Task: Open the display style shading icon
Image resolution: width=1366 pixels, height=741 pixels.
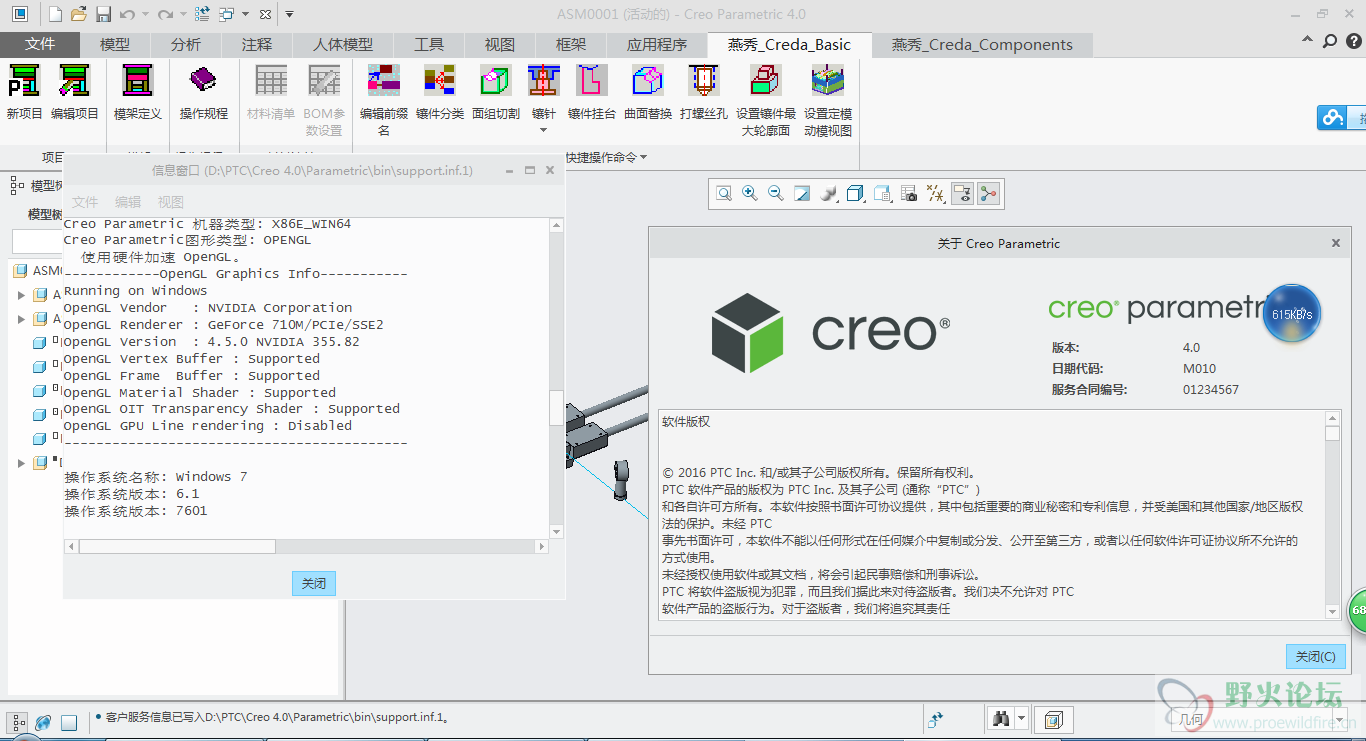Action: [828, 194]
